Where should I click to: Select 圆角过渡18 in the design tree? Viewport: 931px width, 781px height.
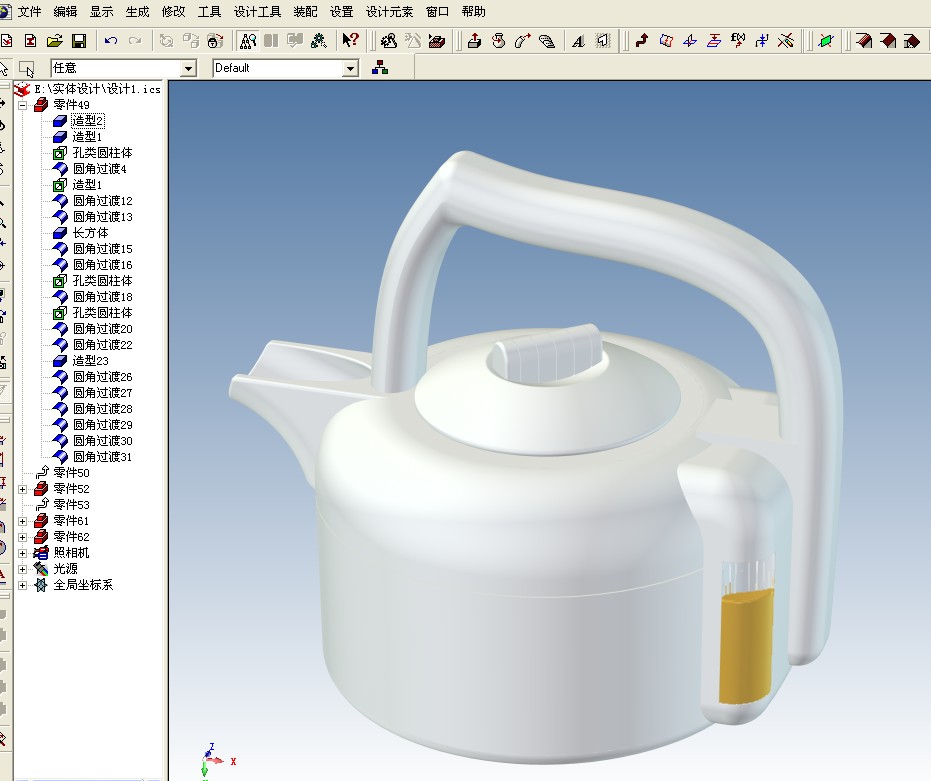tap(102, 297)
